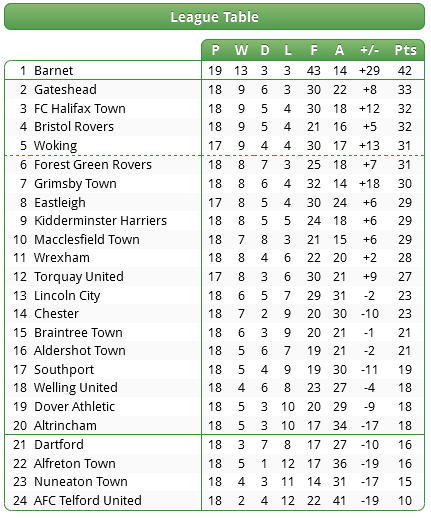This screenshot has width=431, height=518.
Task: Click Kidderminster Harriers team name
Action: tap(100, 221)
